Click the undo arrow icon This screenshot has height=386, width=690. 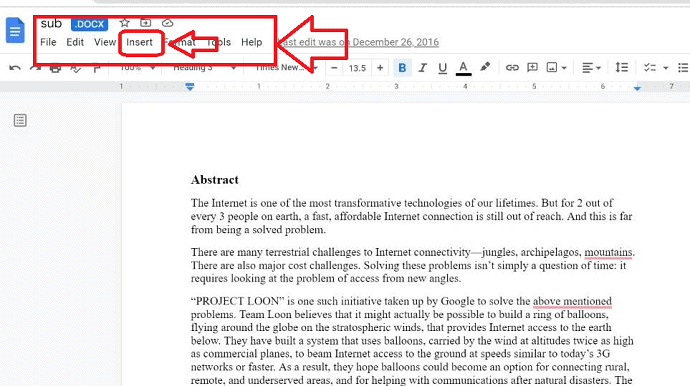coord(15,68)
